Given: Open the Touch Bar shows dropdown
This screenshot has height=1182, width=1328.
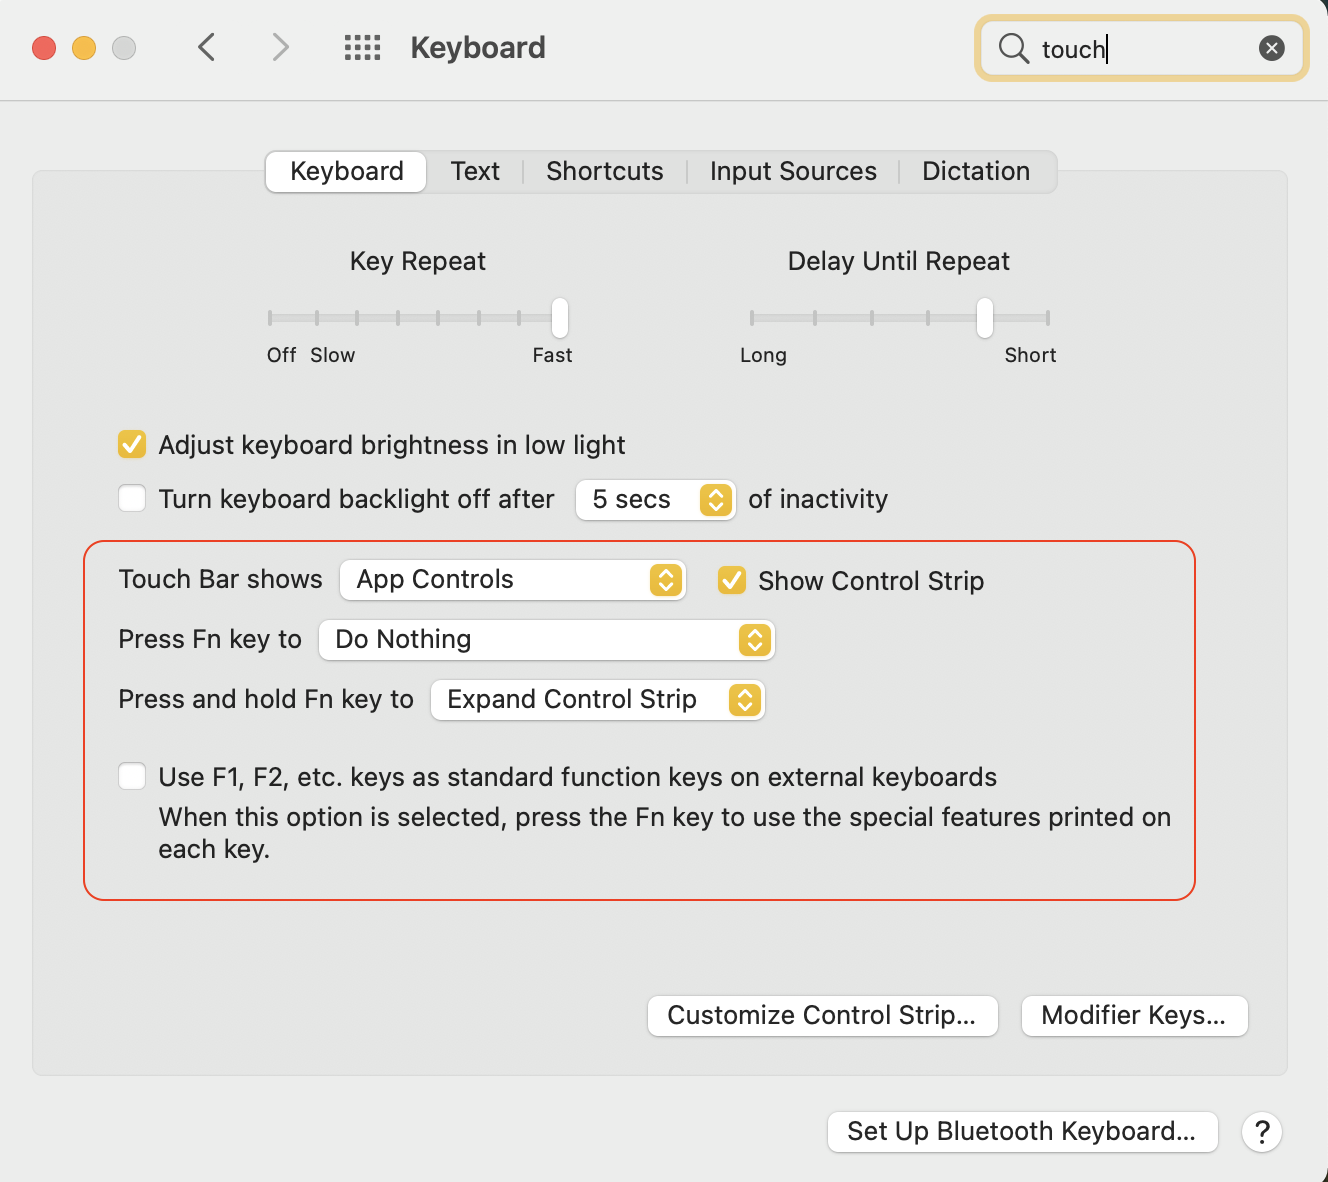Looking at the screenshot, I should pos(513,580).
